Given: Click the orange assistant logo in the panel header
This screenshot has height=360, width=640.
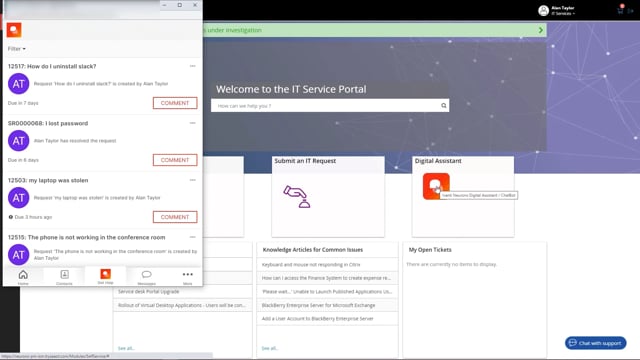Looking at the screenshot, I should point(14,30).
